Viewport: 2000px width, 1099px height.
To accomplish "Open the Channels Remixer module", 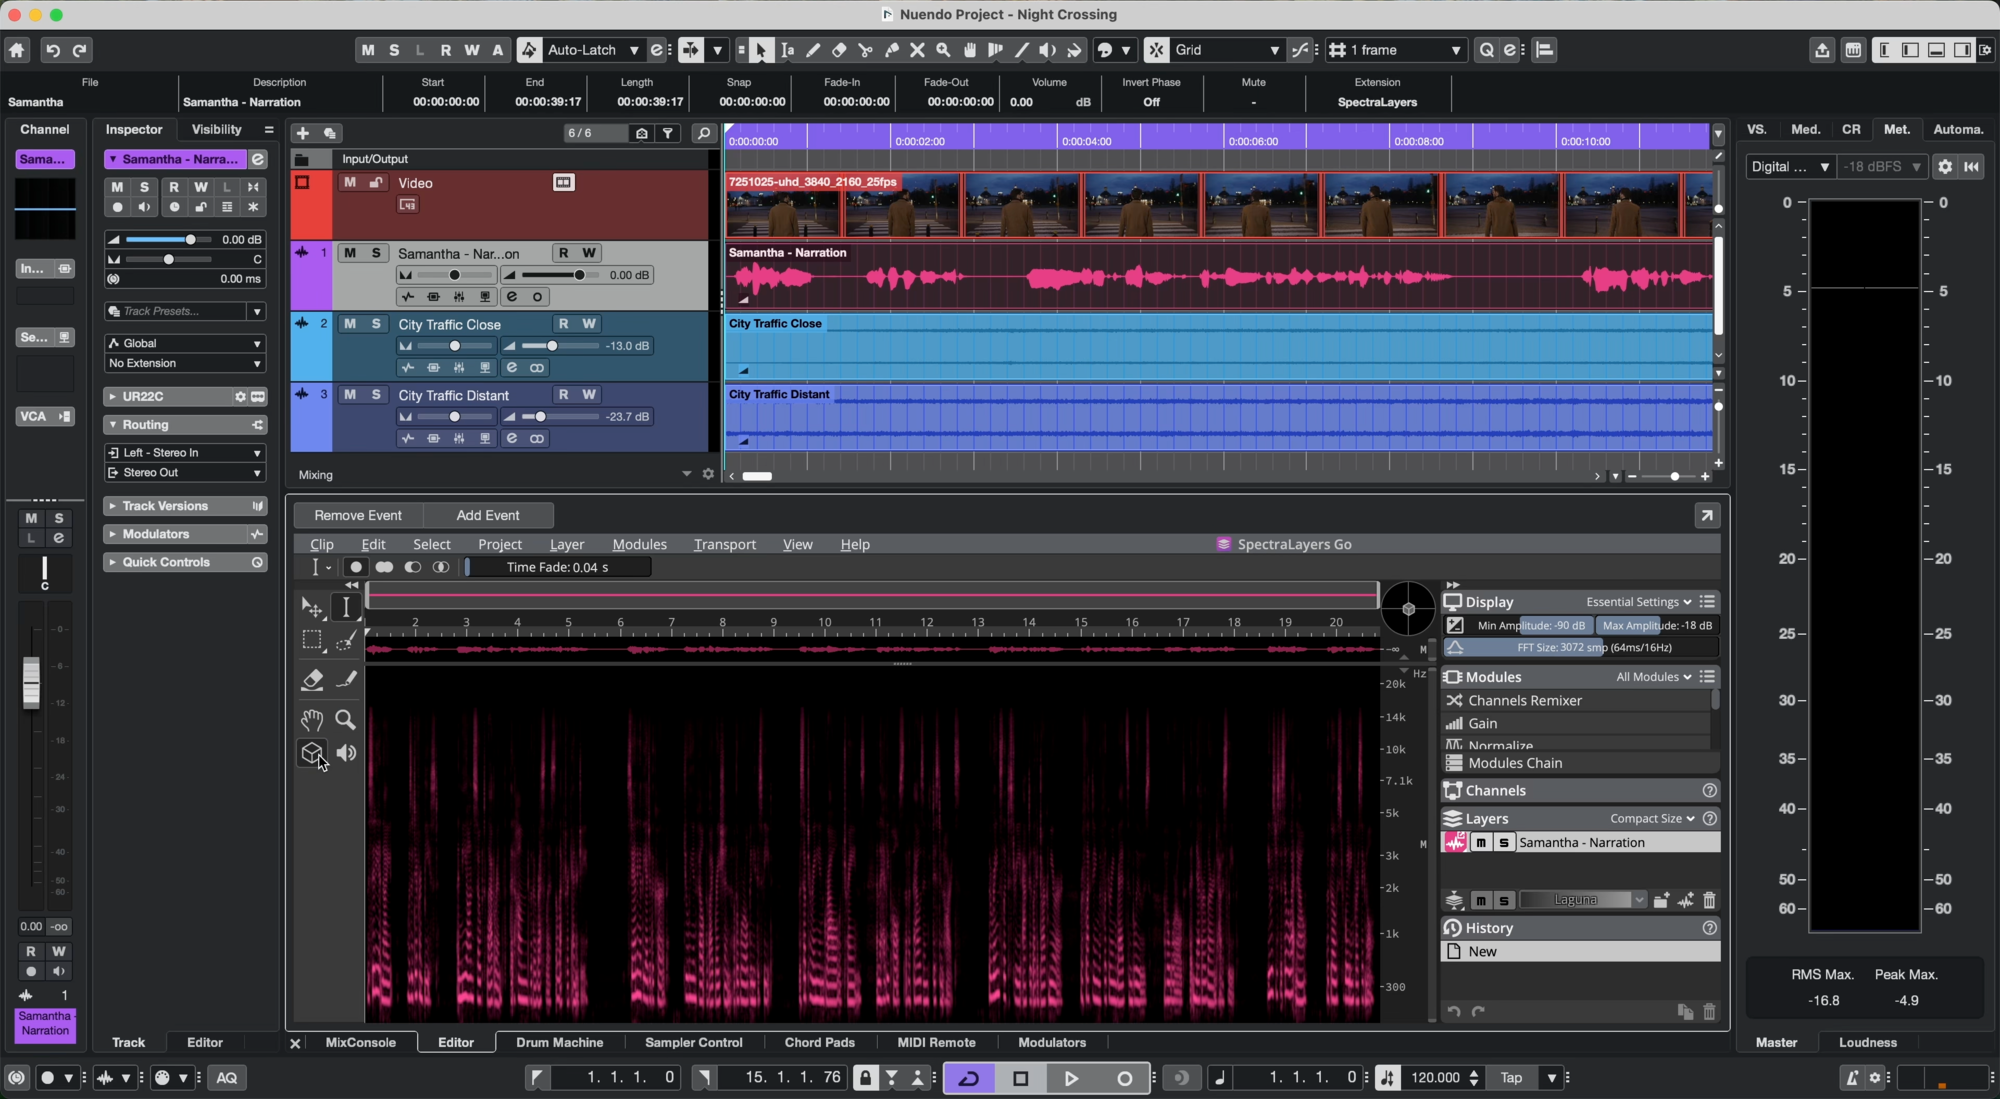I will 1524,700.
